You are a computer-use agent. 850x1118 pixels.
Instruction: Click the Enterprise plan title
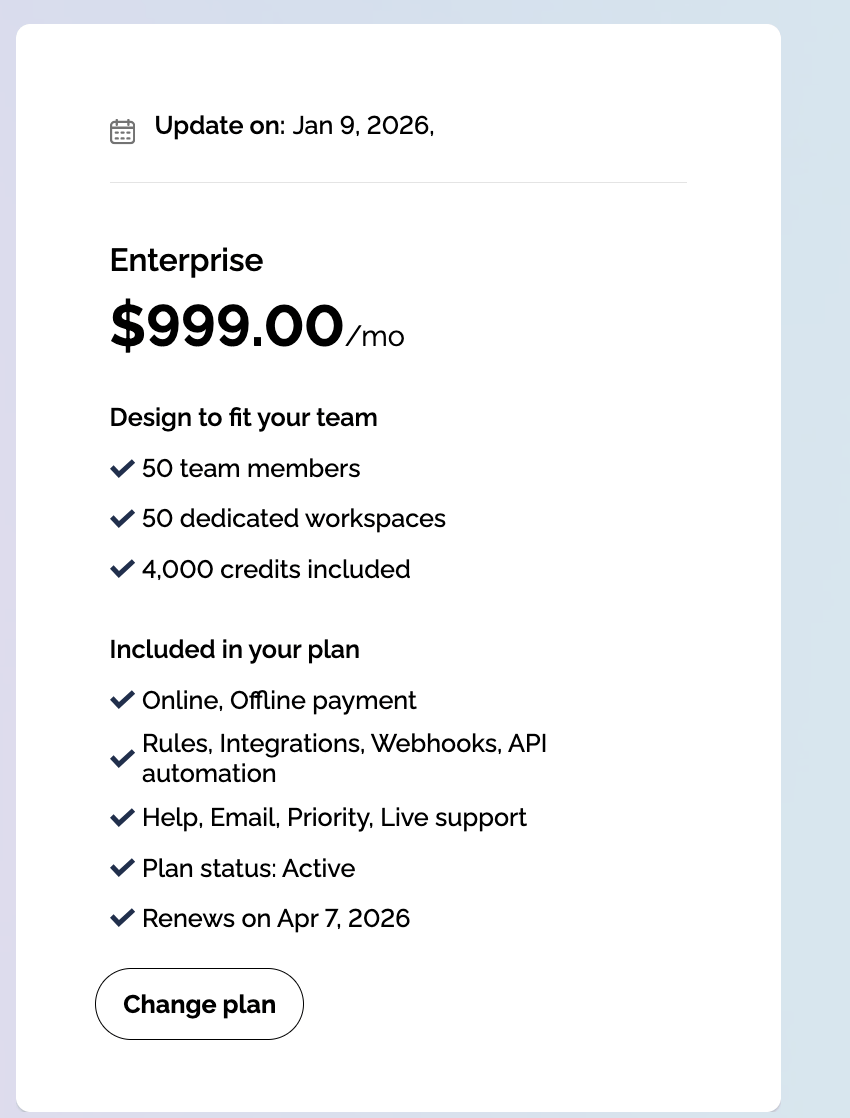[186, 260]
